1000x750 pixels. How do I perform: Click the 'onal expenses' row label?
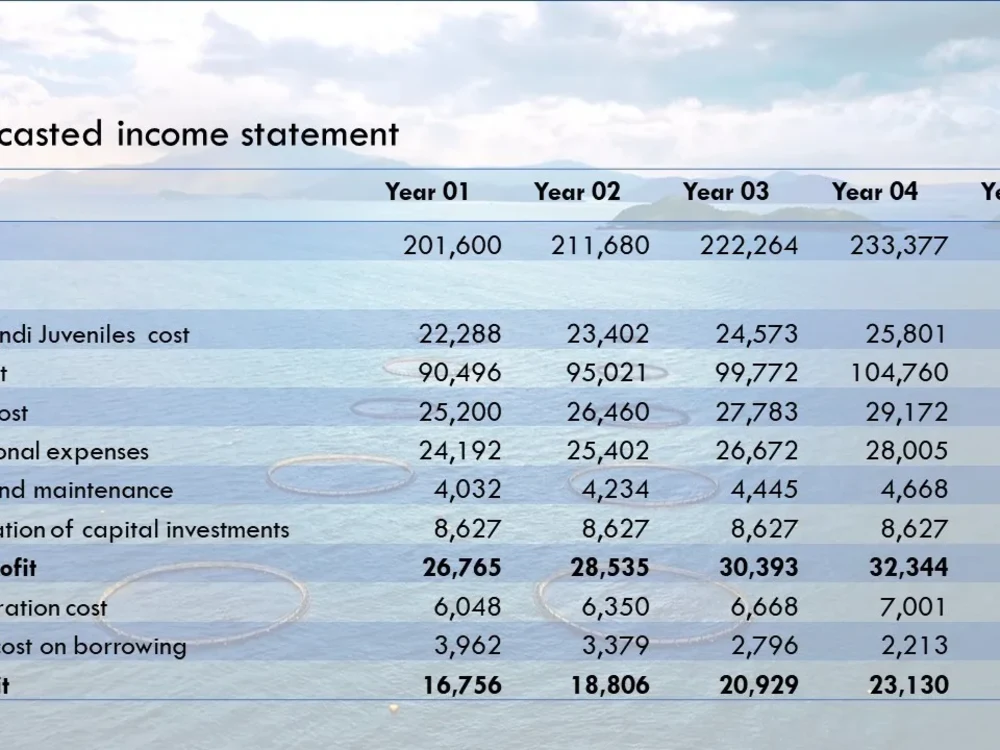coord(74,452)
